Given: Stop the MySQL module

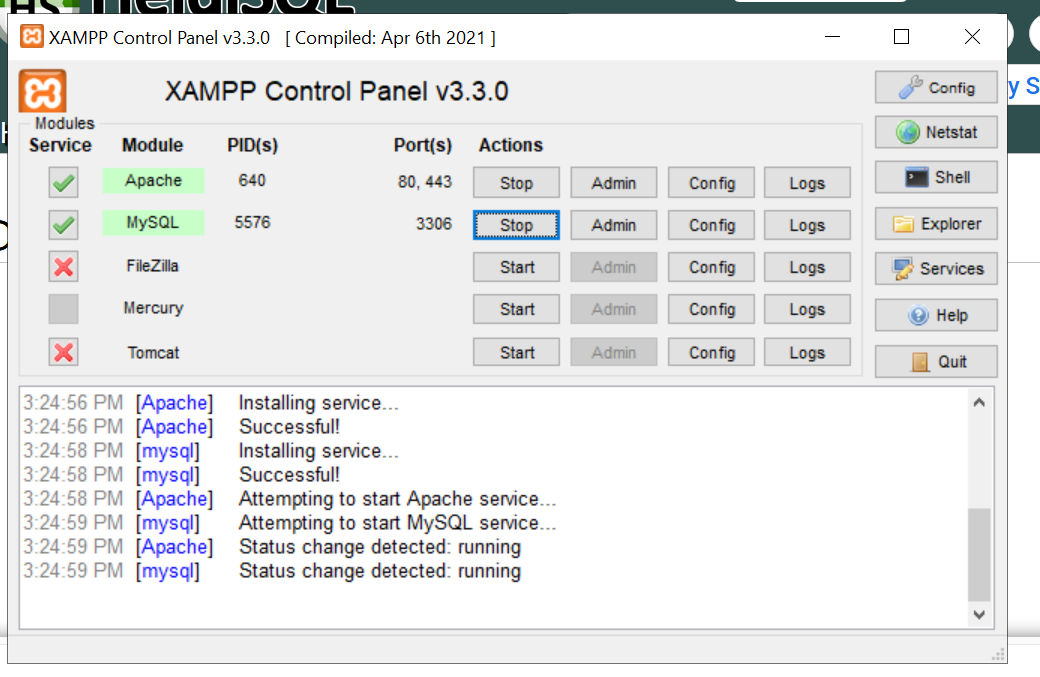Looking at the screenshot, I should coord(516,225).
